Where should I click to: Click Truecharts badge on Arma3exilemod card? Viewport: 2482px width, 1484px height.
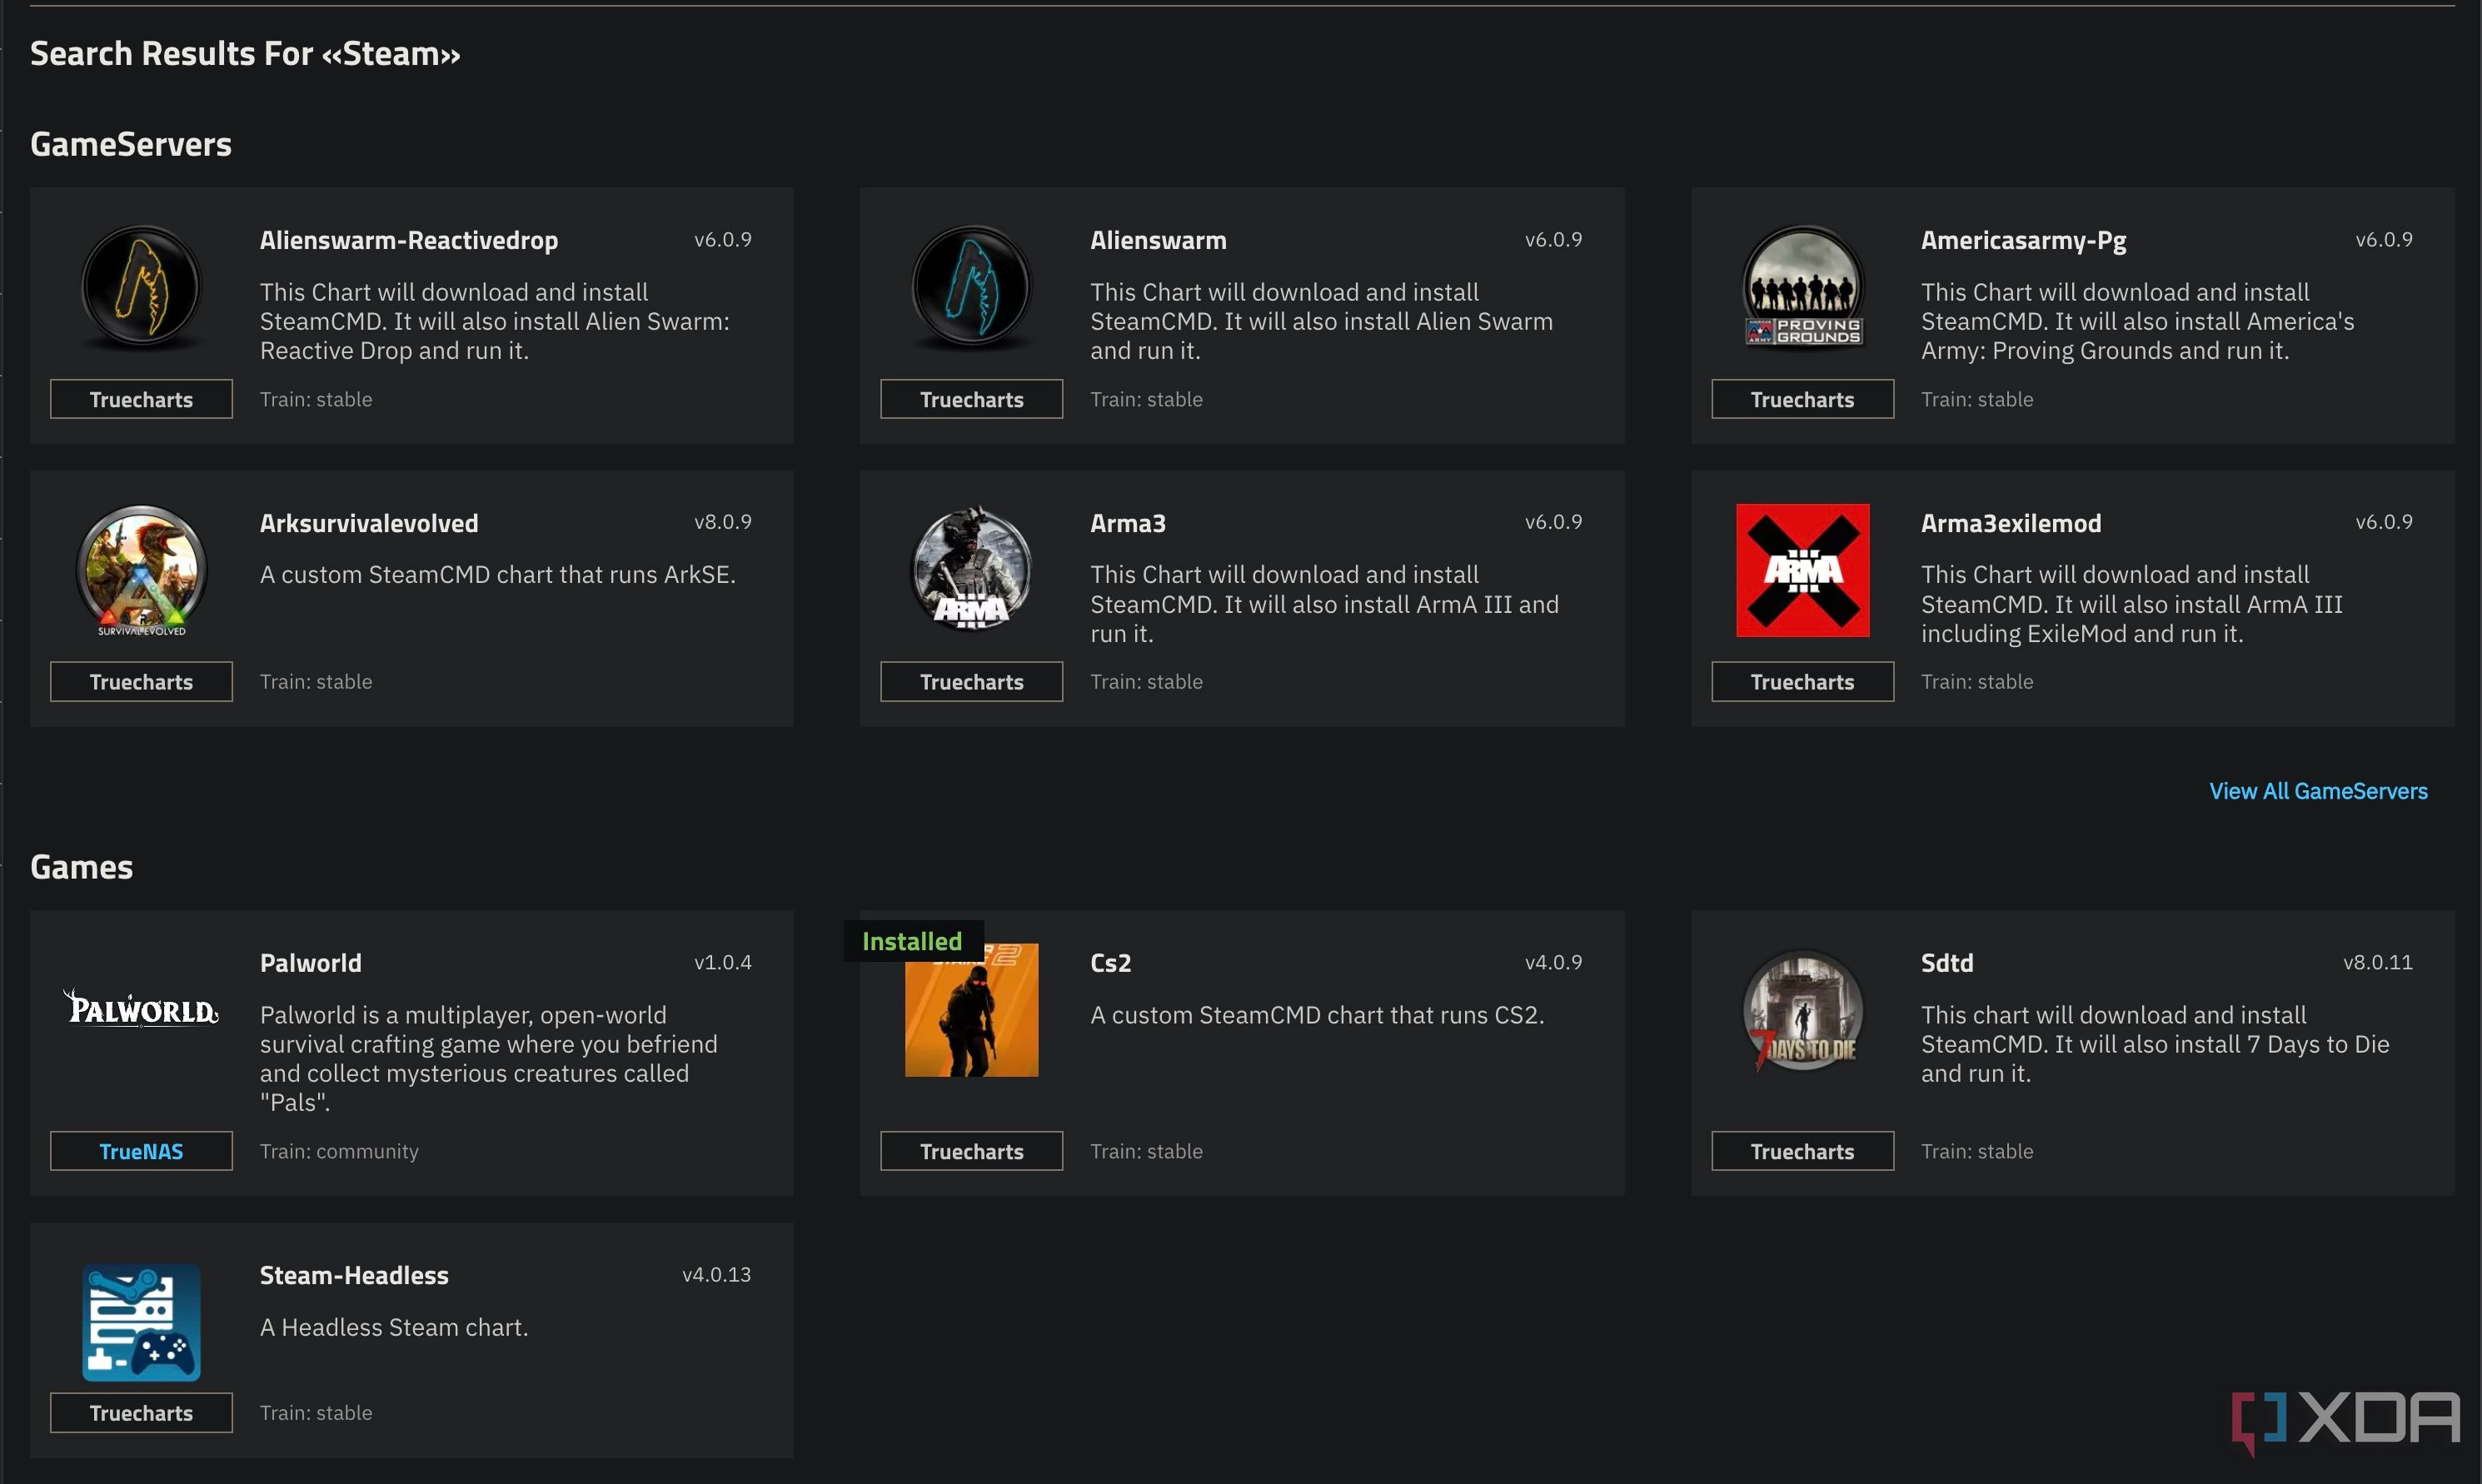click(1802, 682)
